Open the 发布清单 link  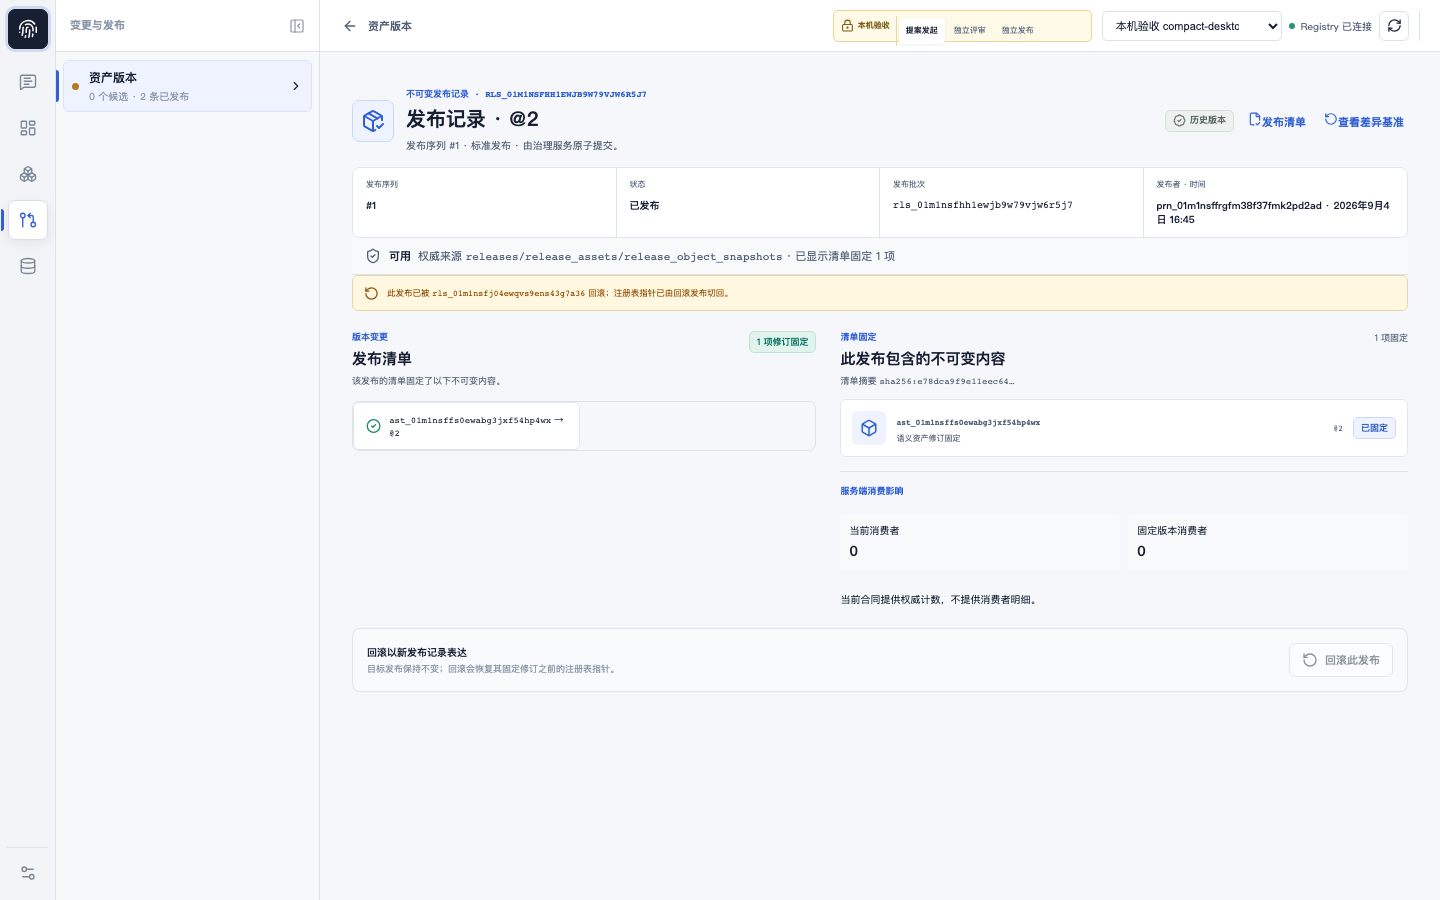pos(1277,121)
